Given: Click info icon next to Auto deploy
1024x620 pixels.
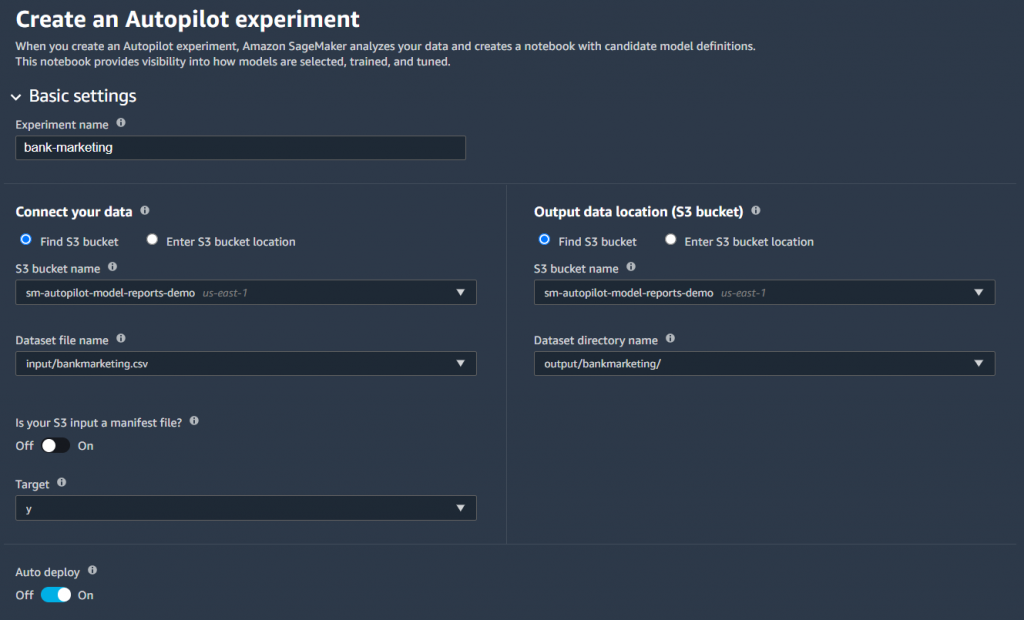Looking at the screenshot, I should point(93,570).
